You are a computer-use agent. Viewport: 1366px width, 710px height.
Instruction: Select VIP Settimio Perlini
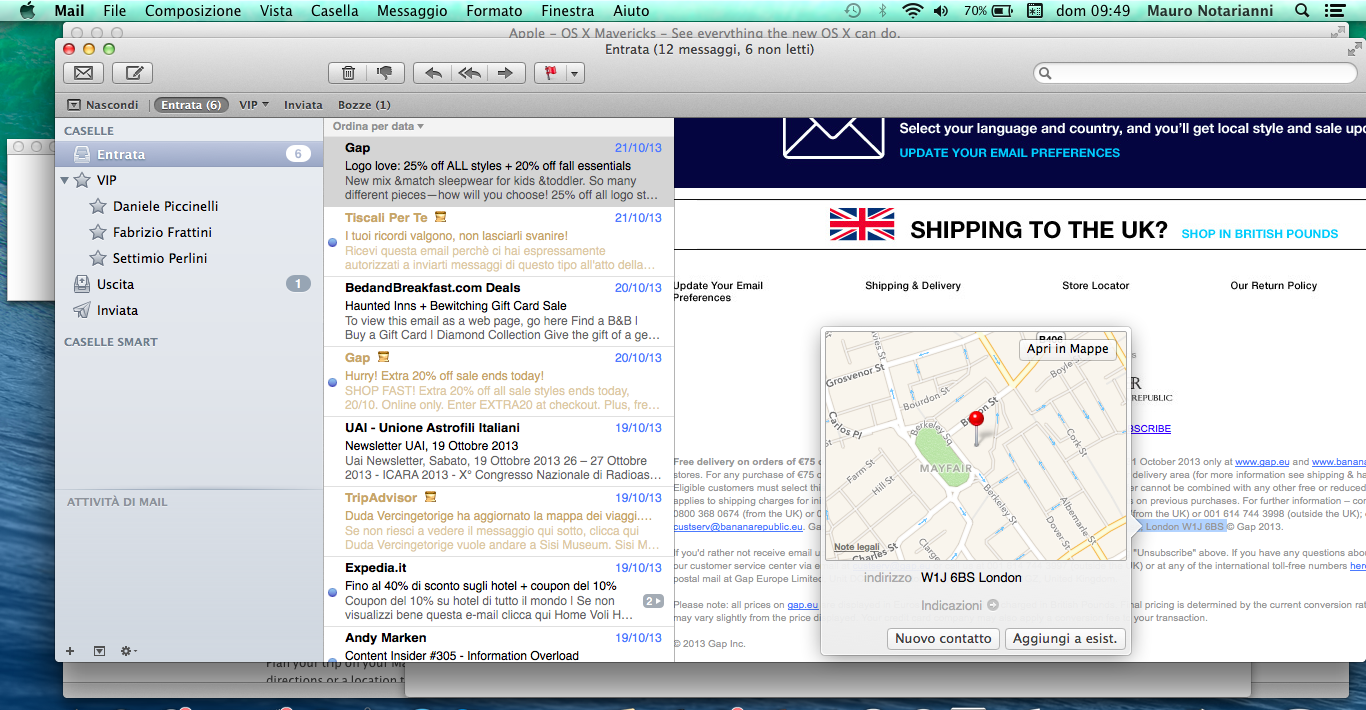point(160,258)
